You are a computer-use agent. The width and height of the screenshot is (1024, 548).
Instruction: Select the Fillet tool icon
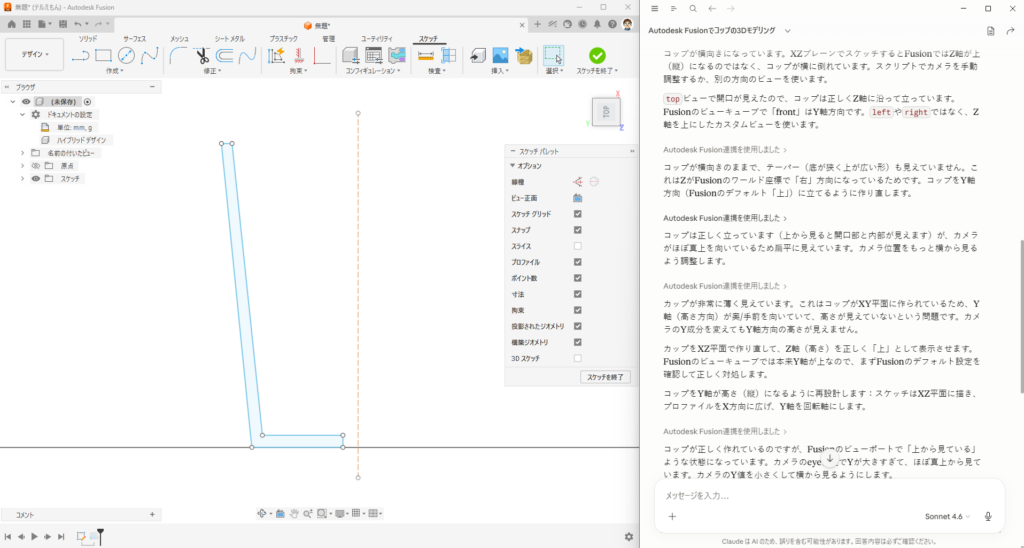(178, 56)
